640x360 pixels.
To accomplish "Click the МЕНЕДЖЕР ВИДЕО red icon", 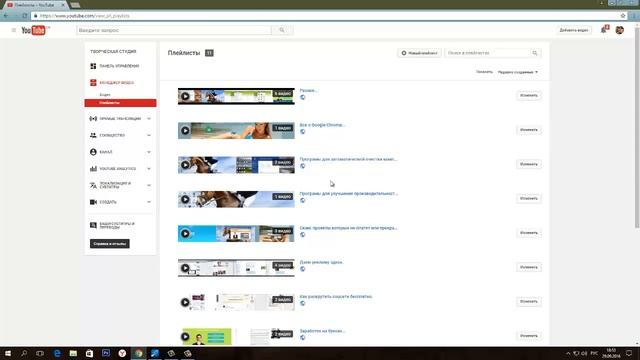I will point(93,83).
